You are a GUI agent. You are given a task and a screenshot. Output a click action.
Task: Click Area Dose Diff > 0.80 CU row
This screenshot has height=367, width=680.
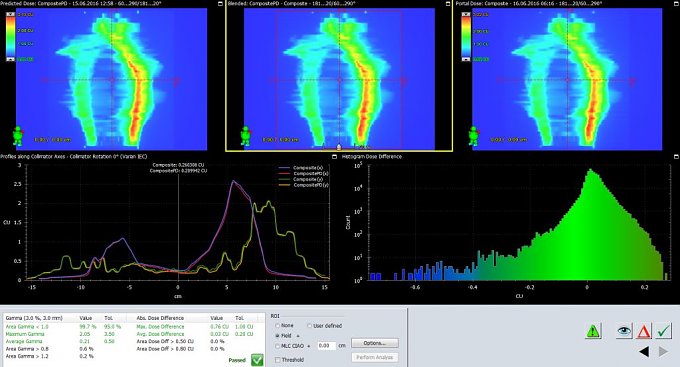click(x=180, y=349)
